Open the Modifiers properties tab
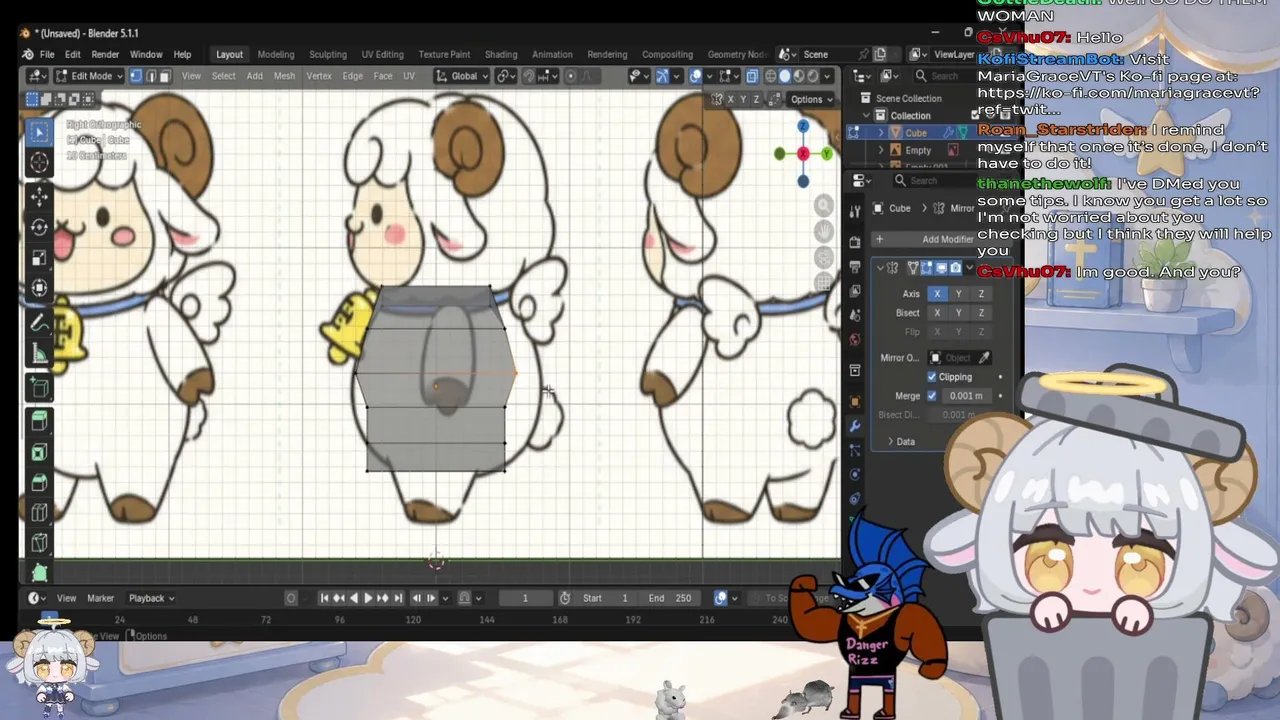1280x720 pixels. tap(855, 426)
